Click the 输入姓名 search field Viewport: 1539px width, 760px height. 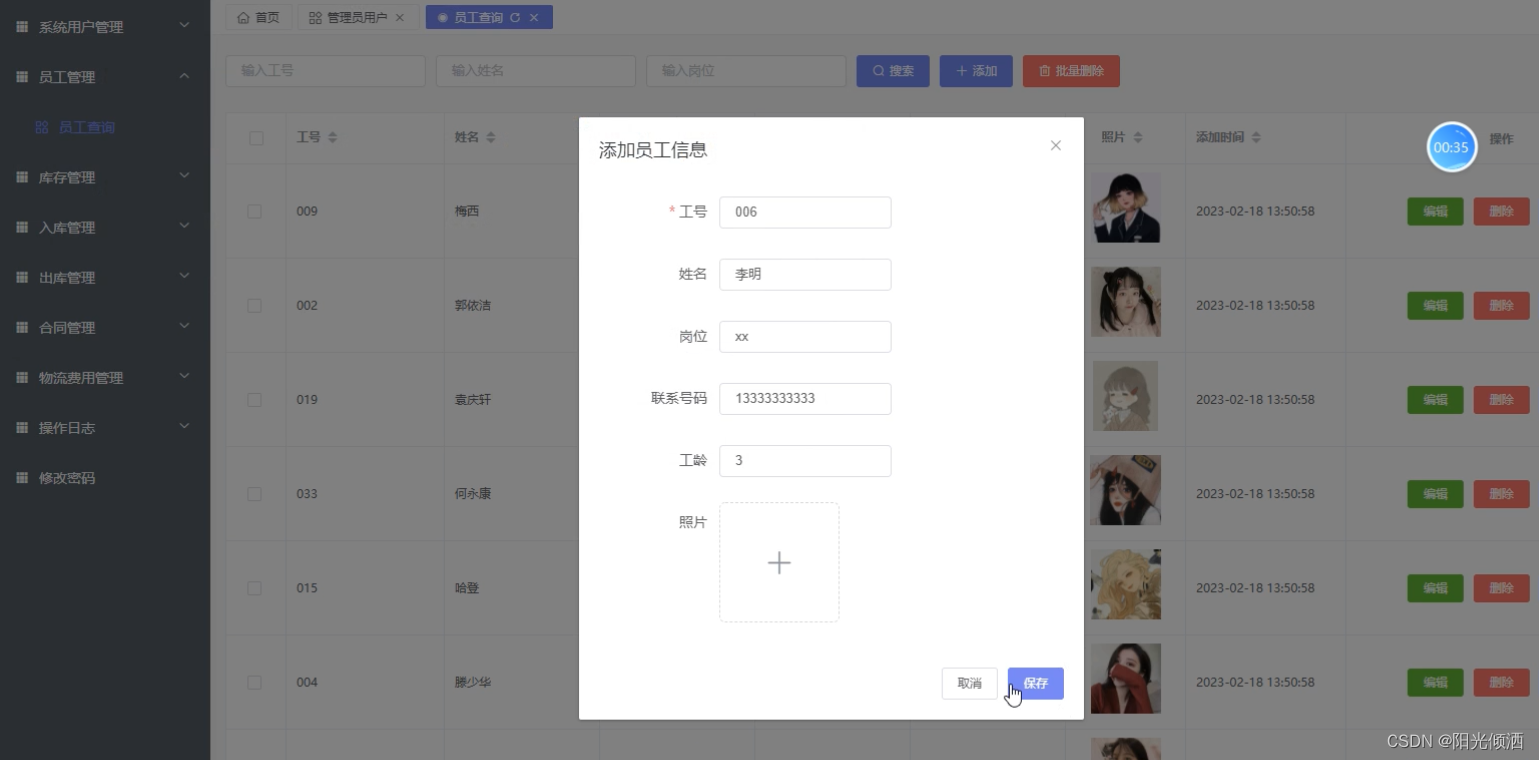[x=536, y=71]
